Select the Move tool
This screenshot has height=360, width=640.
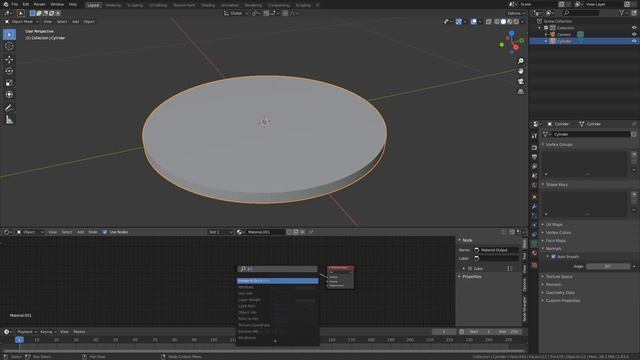point(9,60)
